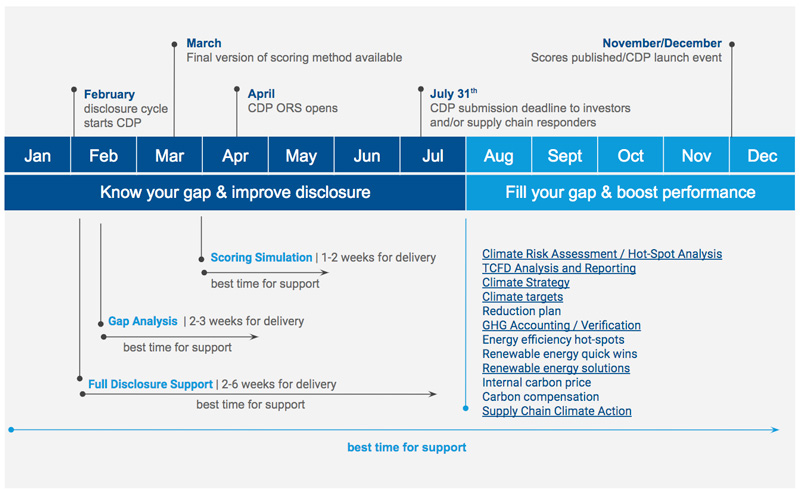Click the Full Disclosure Support label
The image size is (800, 494).
coord(150,384)
